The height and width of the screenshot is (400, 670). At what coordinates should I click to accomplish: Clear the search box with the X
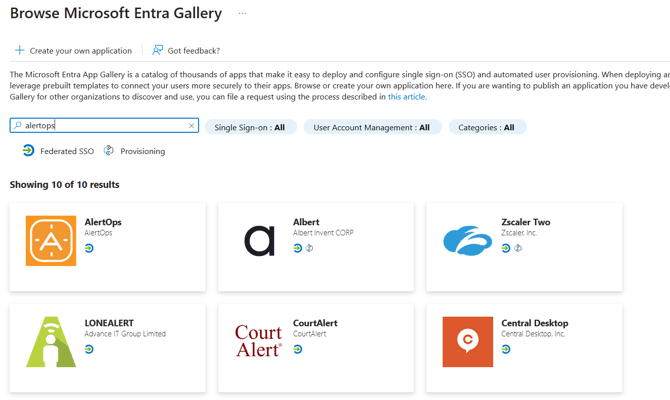(x=191, y=126)
